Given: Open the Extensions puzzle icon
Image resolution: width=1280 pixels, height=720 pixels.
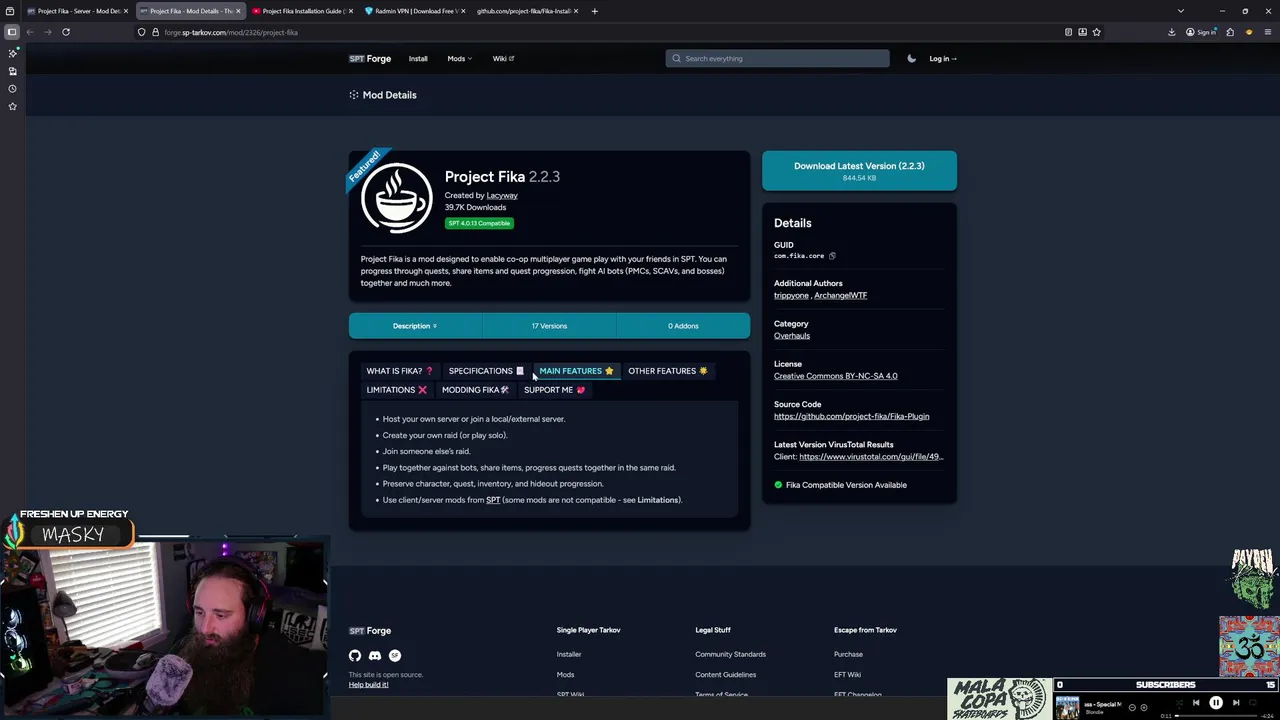Looking at the screenshot, I should click(x=1230, y=32).
